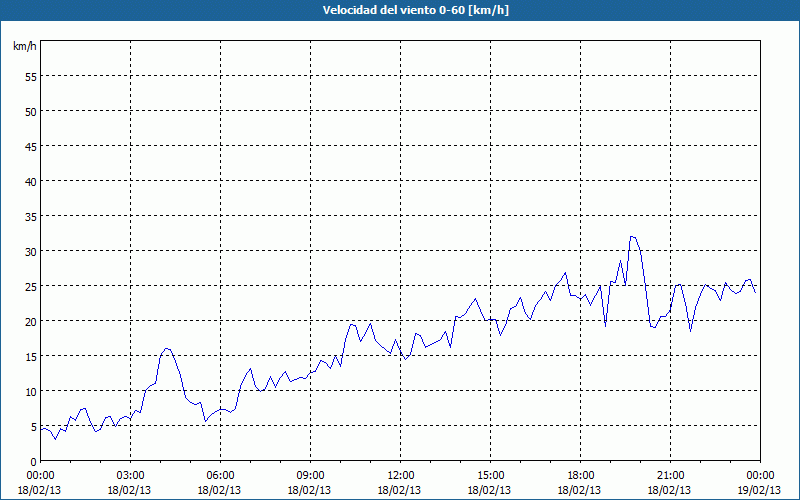This screenshot has width=800, height=500.
Task: Select the 0 y-axis label
Action: point(34,462)
